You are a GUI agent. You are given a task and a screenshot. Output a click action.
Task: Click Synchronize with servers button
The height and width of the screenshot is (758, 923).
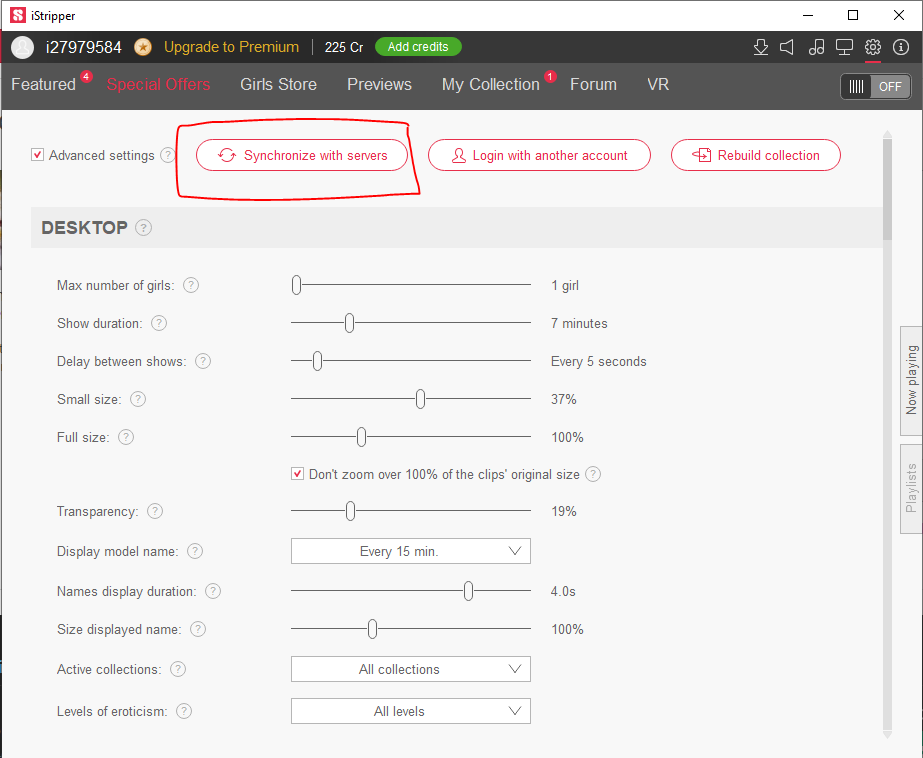click(302, 155)
